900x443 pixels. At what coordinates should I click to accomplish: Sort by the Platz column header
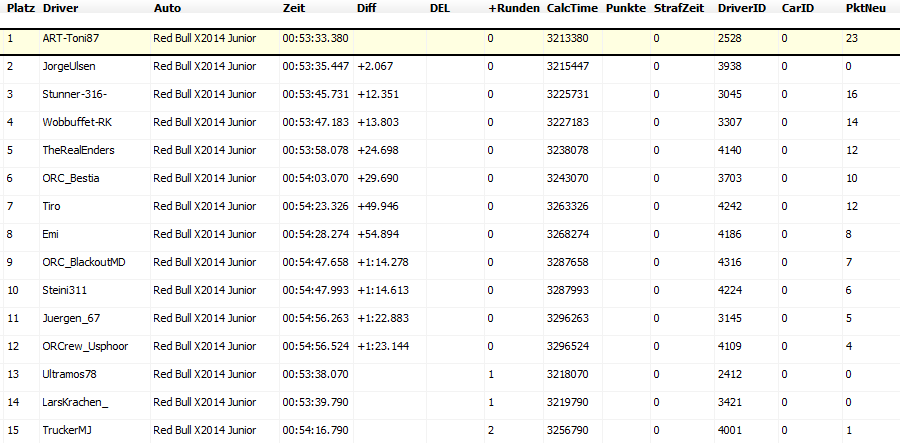pos(21,8)
